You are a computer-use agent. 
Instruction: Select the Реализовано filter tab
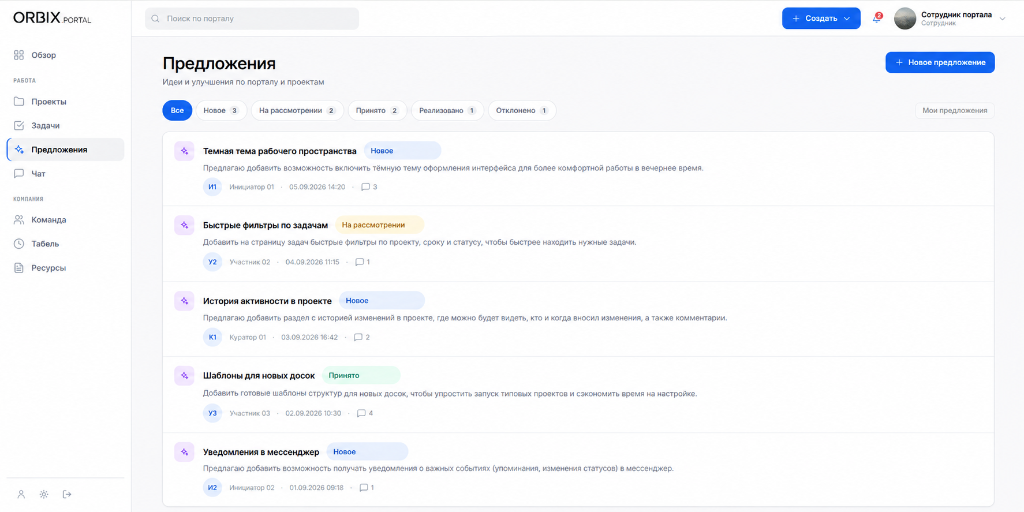tap(447, 110)
